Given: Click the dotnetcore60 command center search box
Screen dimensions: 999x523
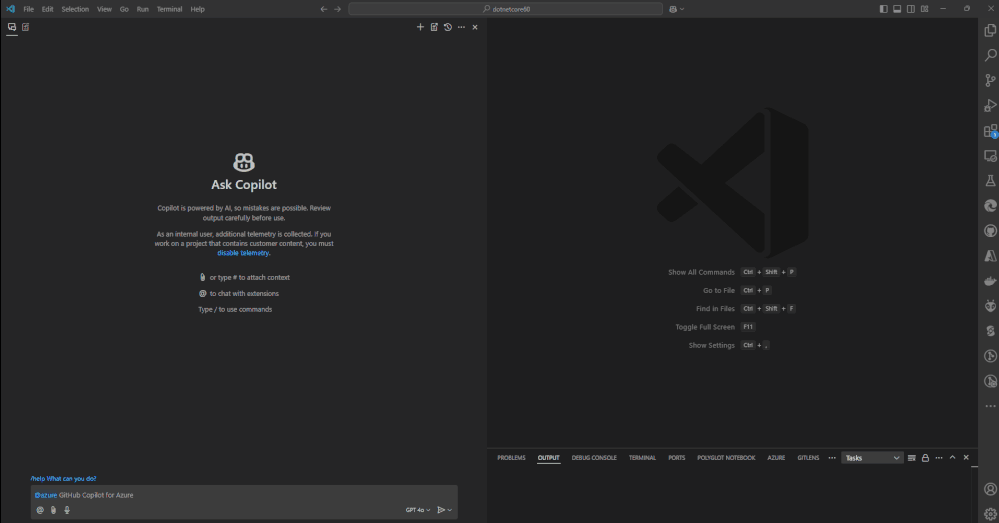Looking at the screenshot, I should click(x=505, y=9).
